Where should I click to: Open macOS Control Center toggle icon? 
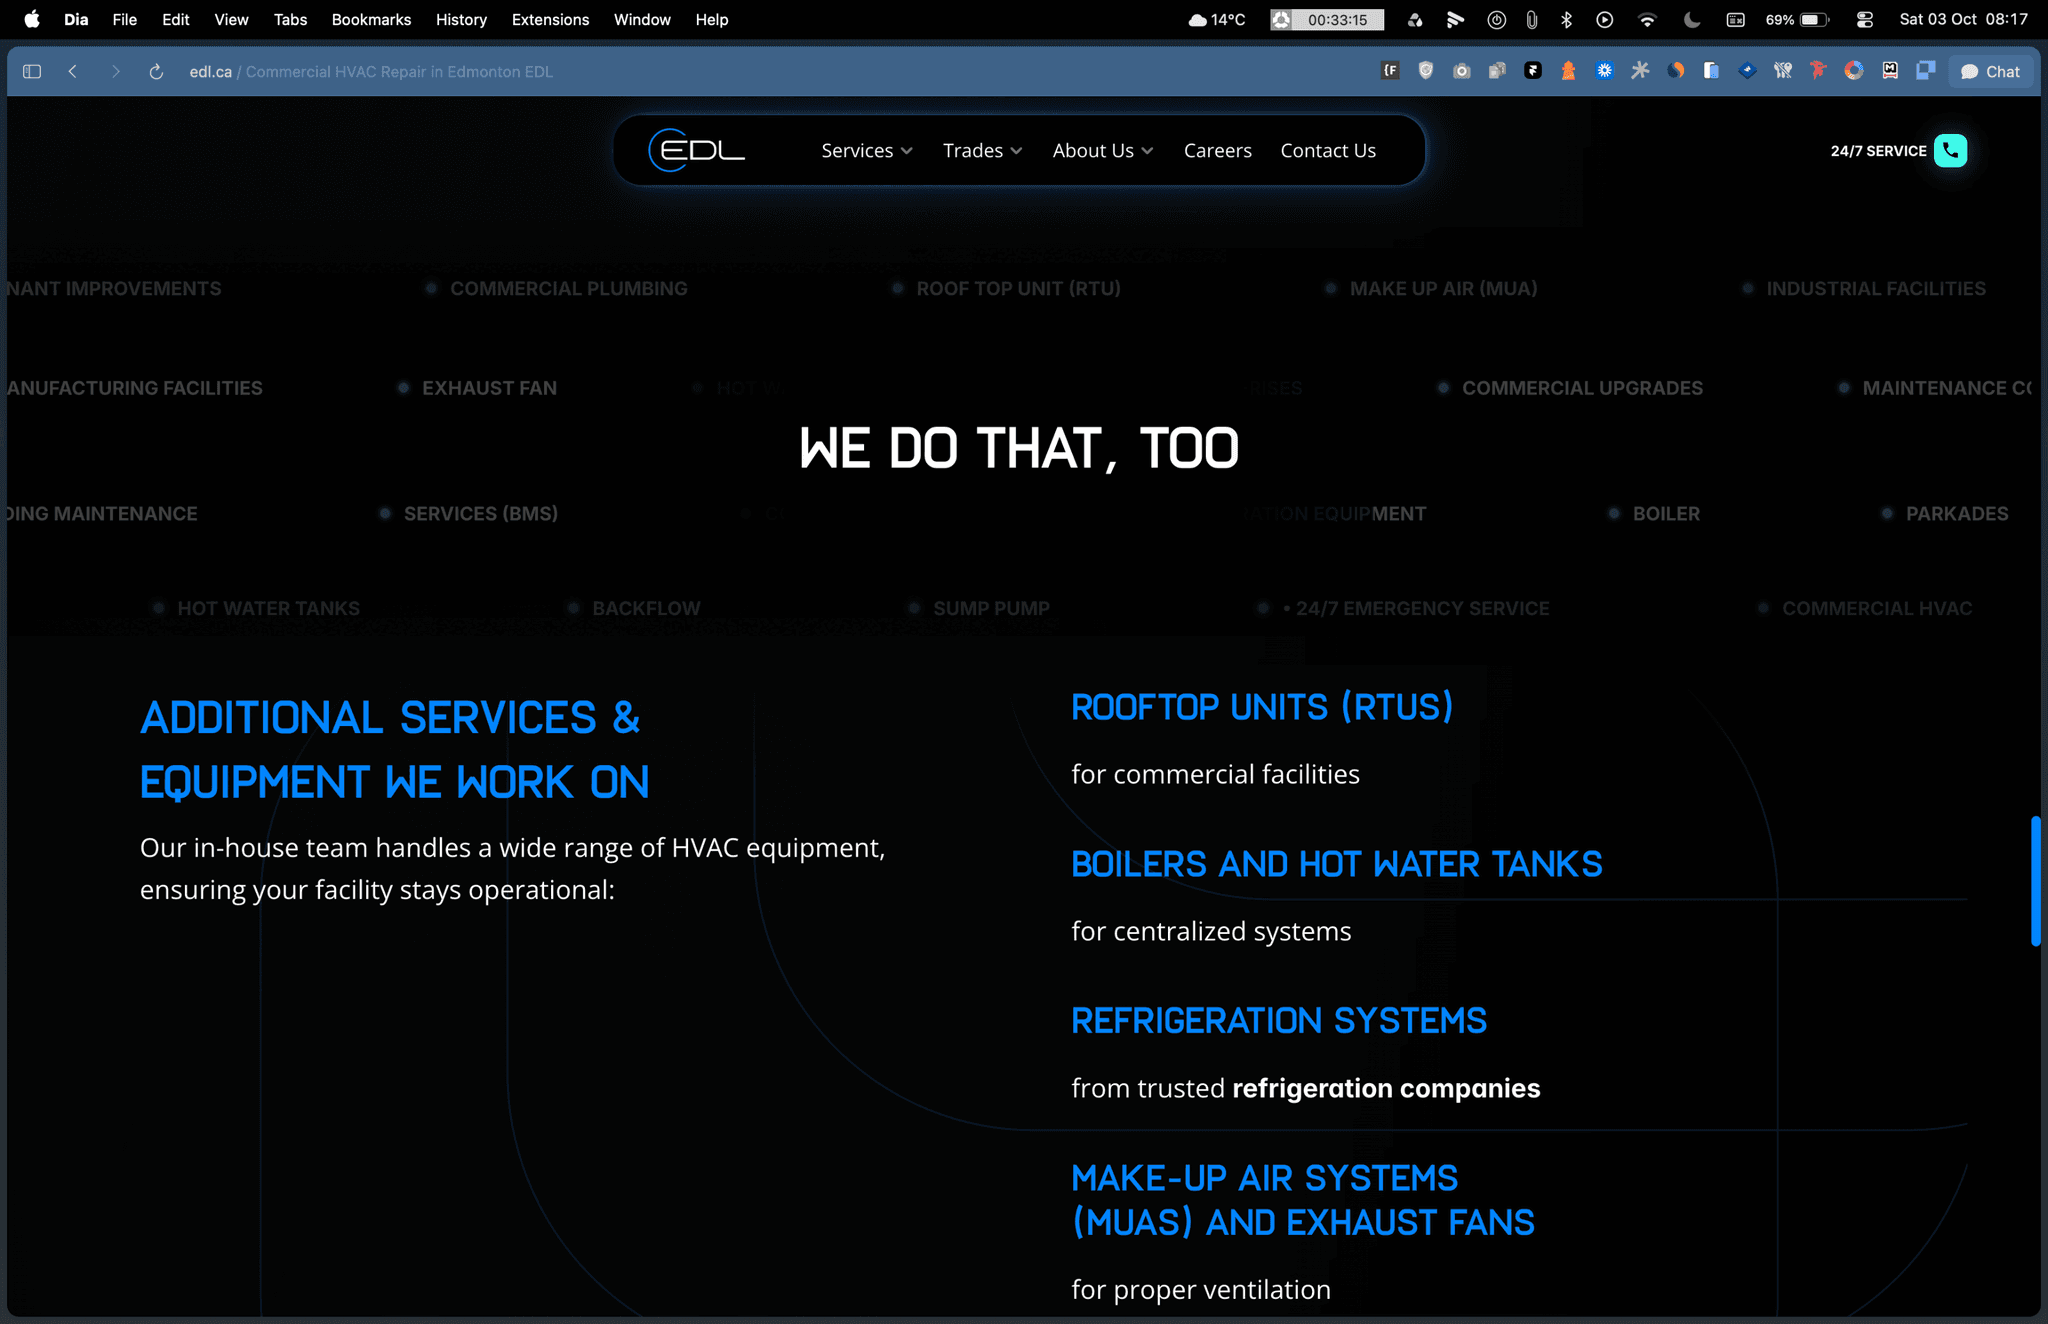tap(1865, 20)
